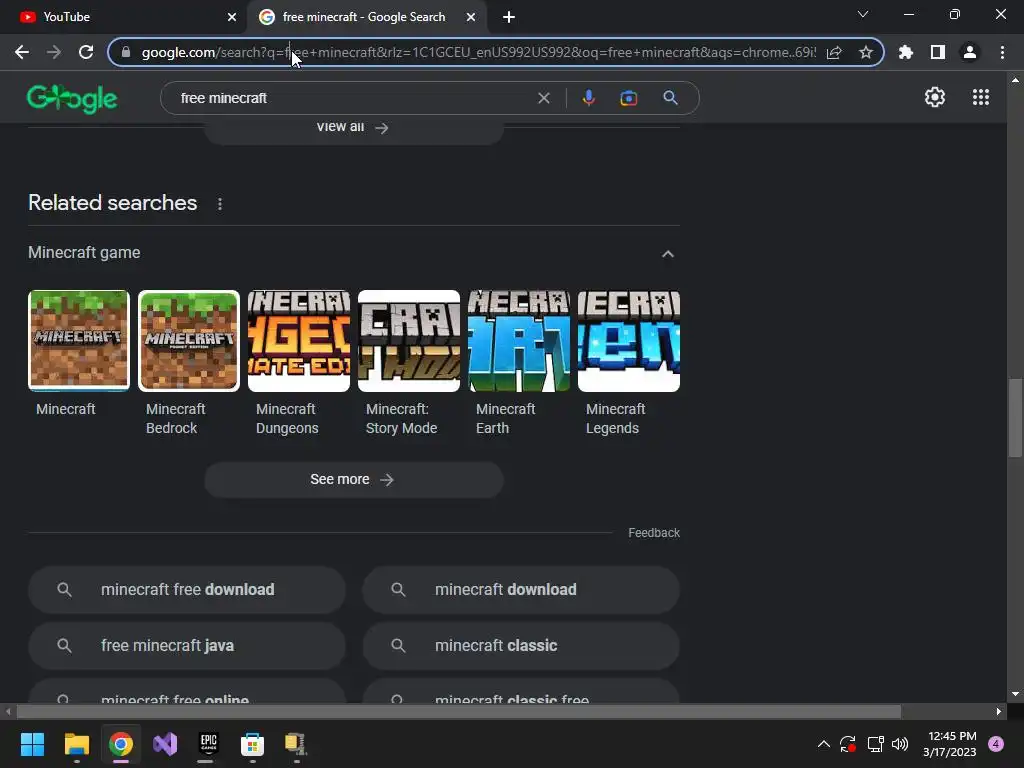This screenshot has height=768, width=1024.
Task: Click the scroll down arrow
Action: [x=1015, y=694]
